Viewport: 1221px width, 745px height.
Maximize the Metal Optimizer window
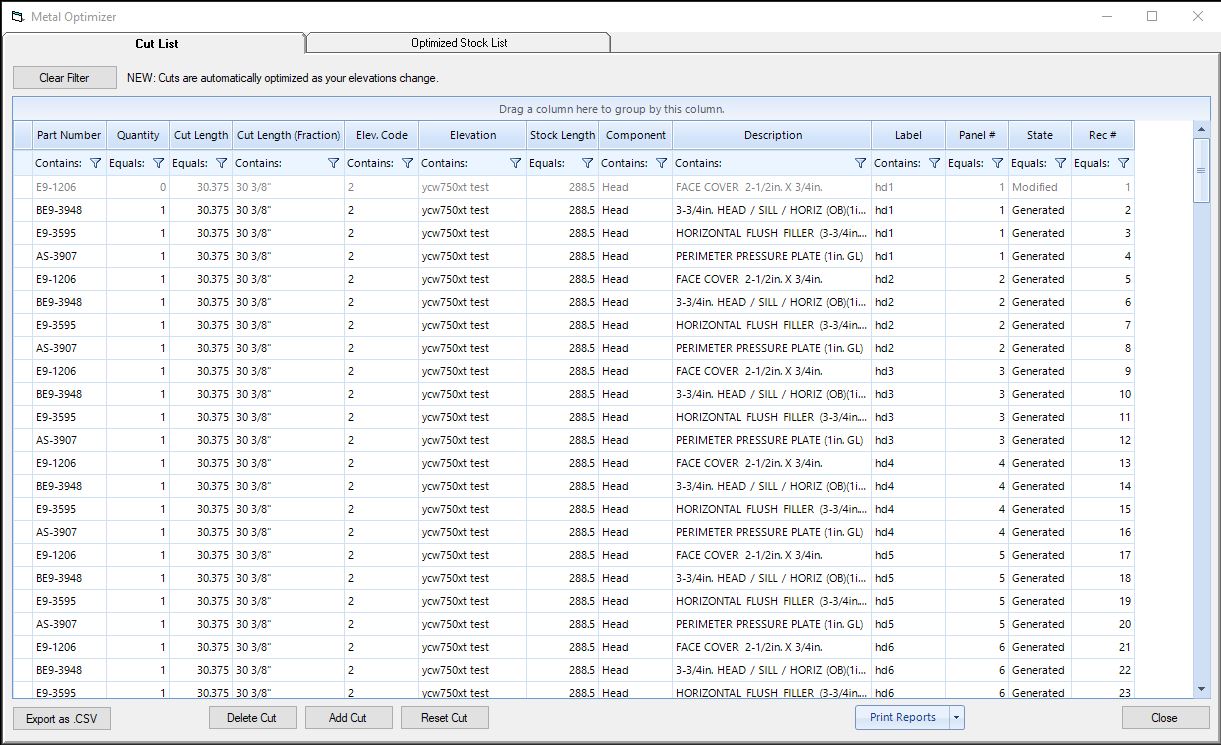tap(1152, 16)
